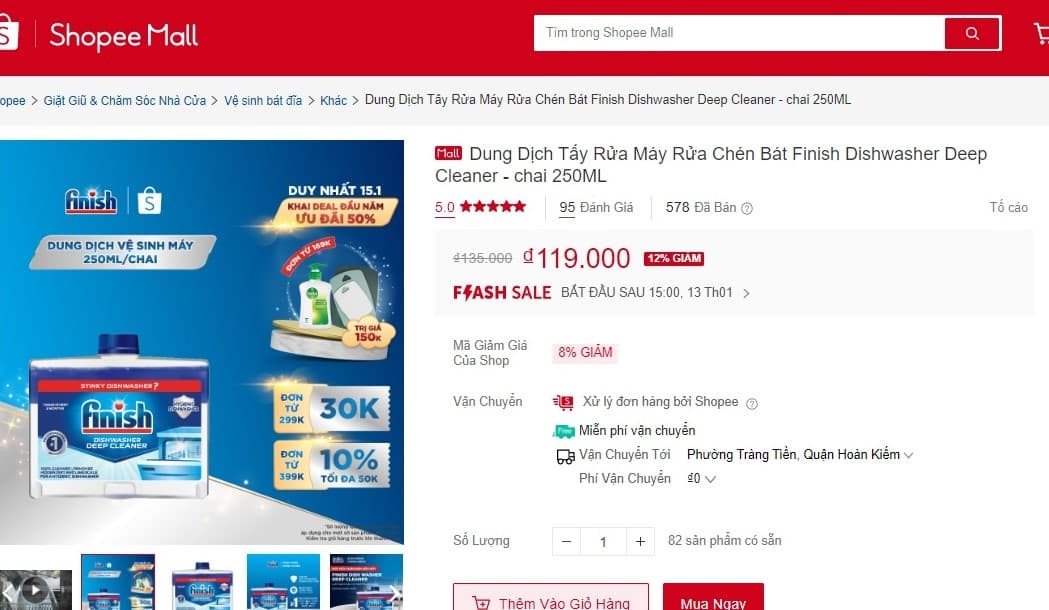The image size is (1049, 610).
Task: Click the Shopee bag logo
Action: [x=9, y=33]
